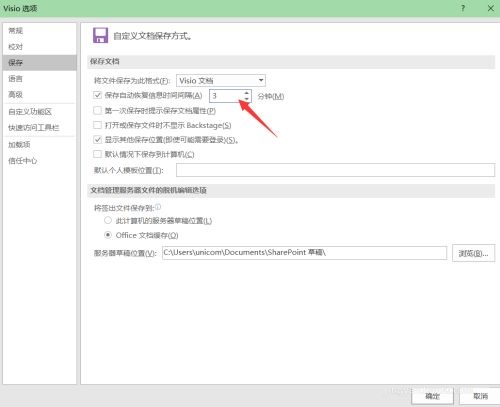Select the 保存 category in sidebar
500x407 pixels.
(39, 63)
